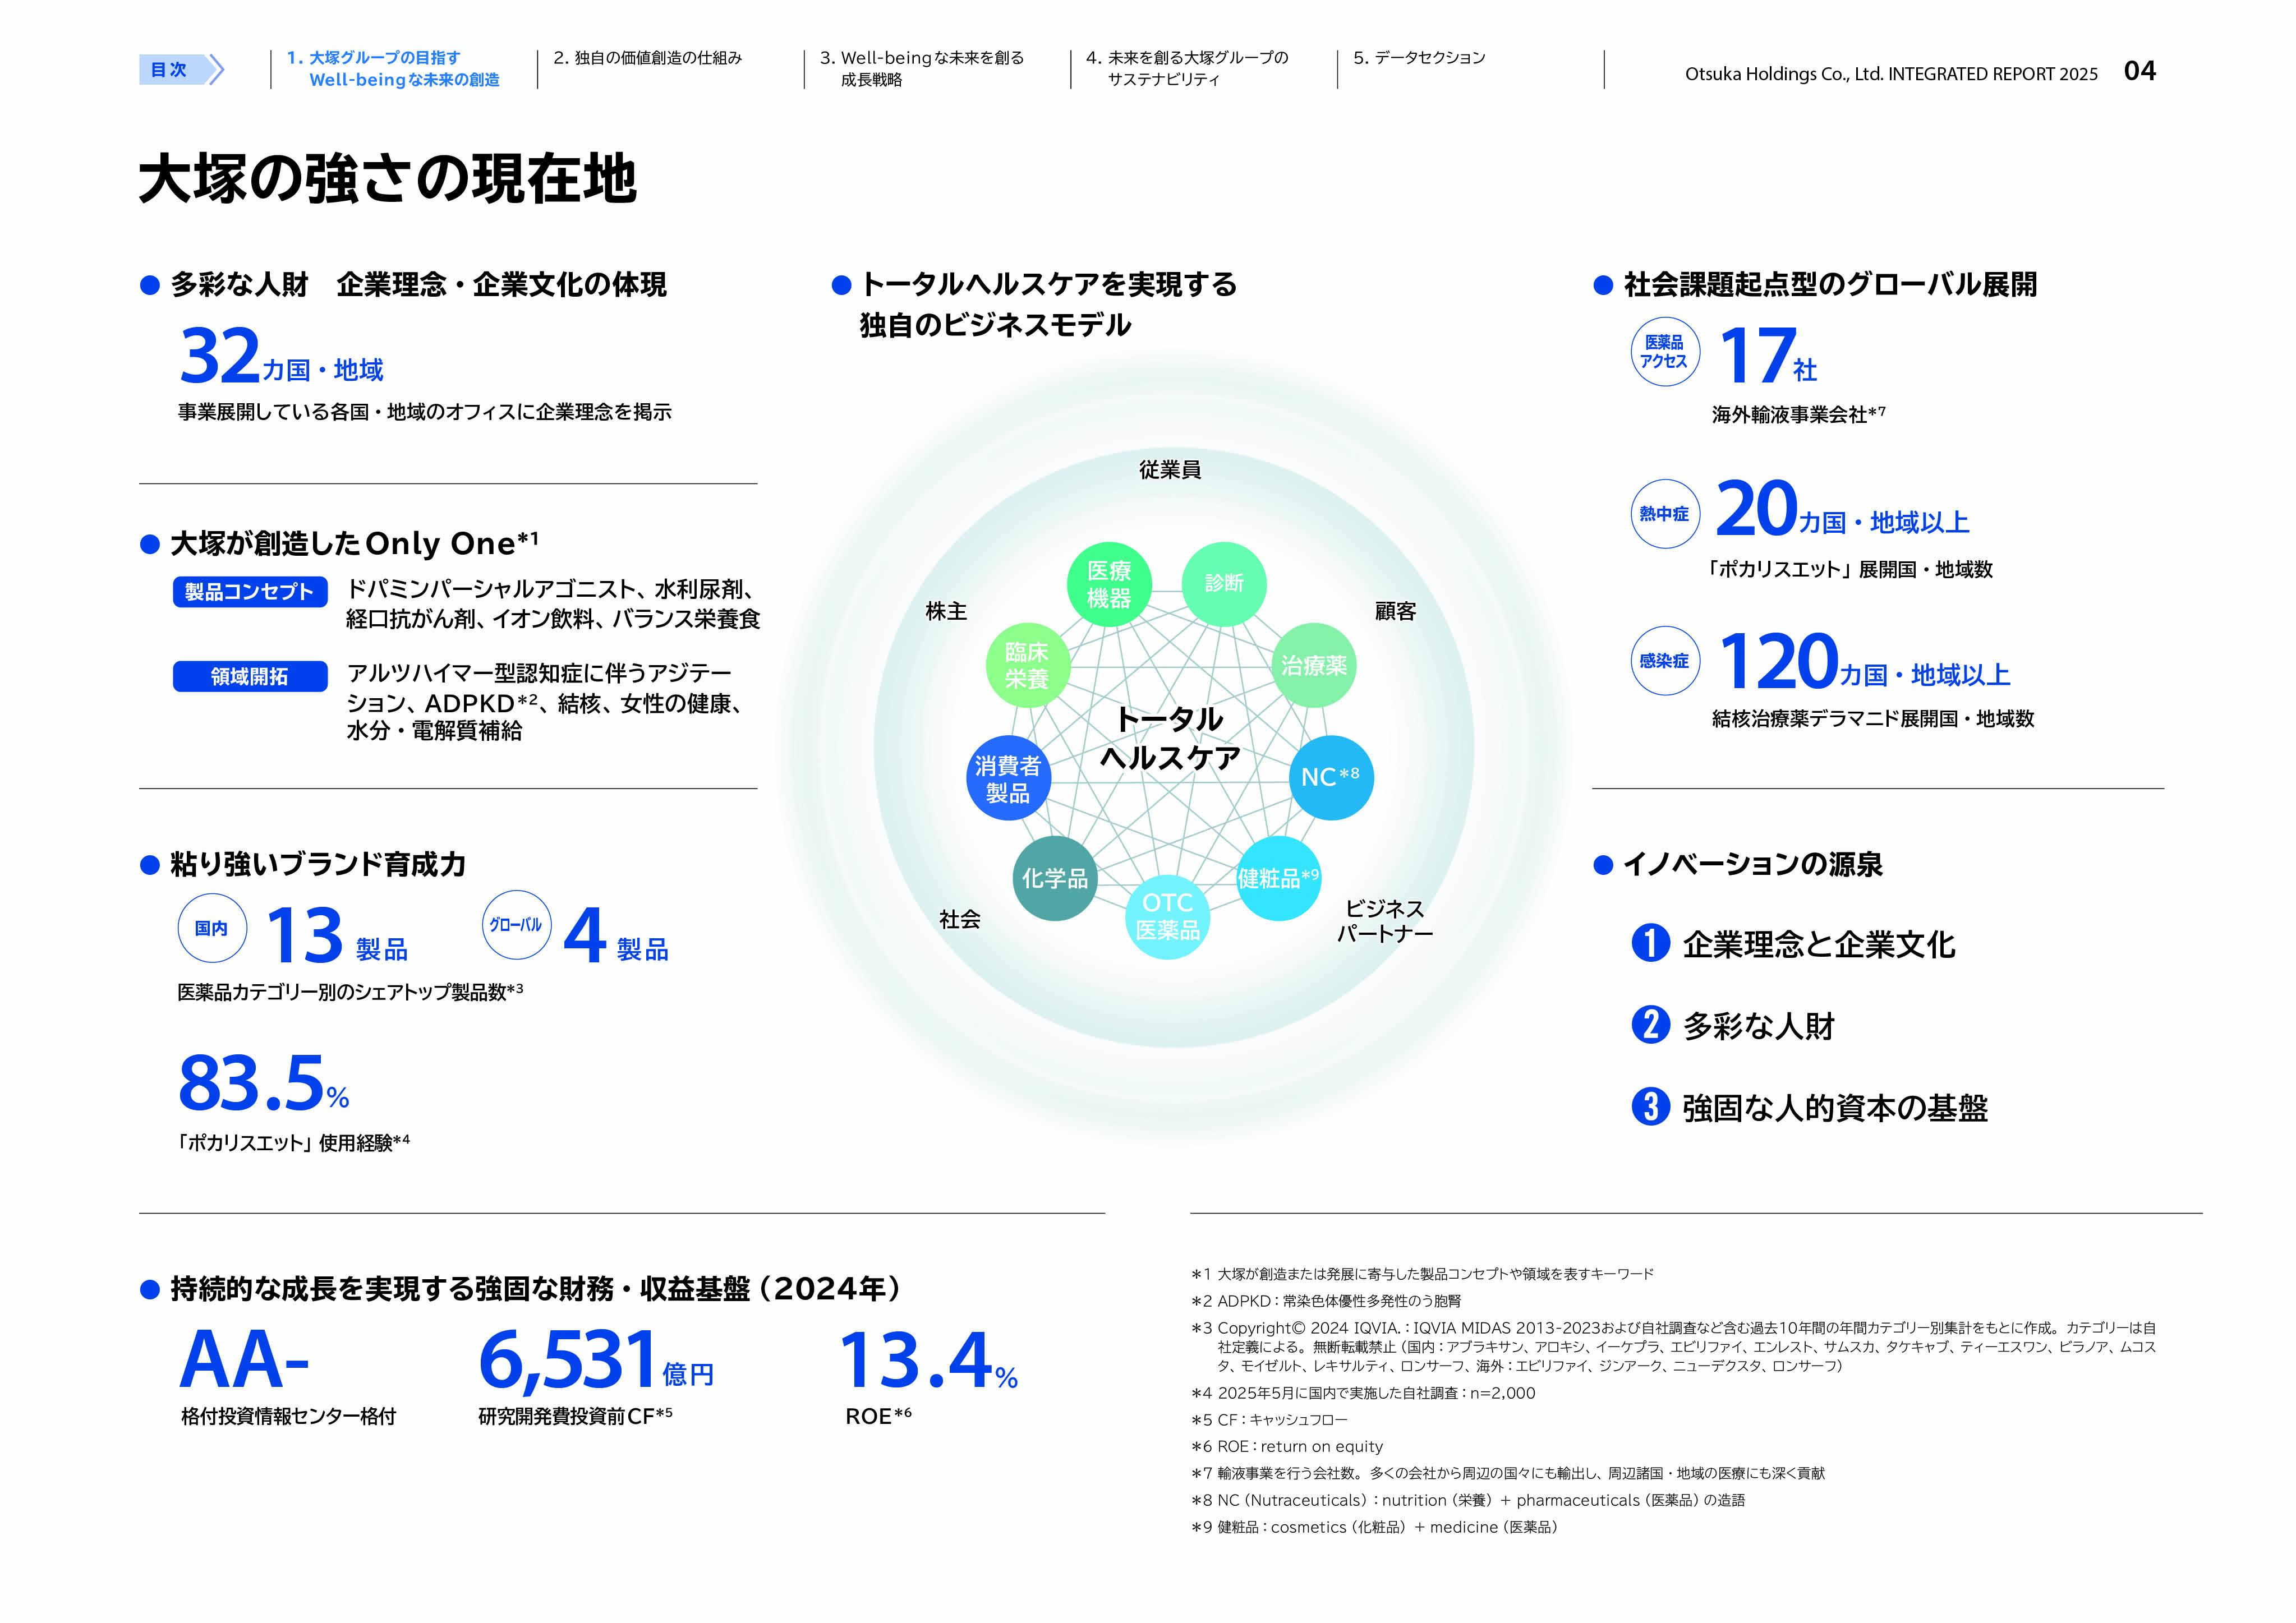The image size is (2296, 1623).
Task: Select the NC*8 blue circle
Action: click(x=1330, y=777)
